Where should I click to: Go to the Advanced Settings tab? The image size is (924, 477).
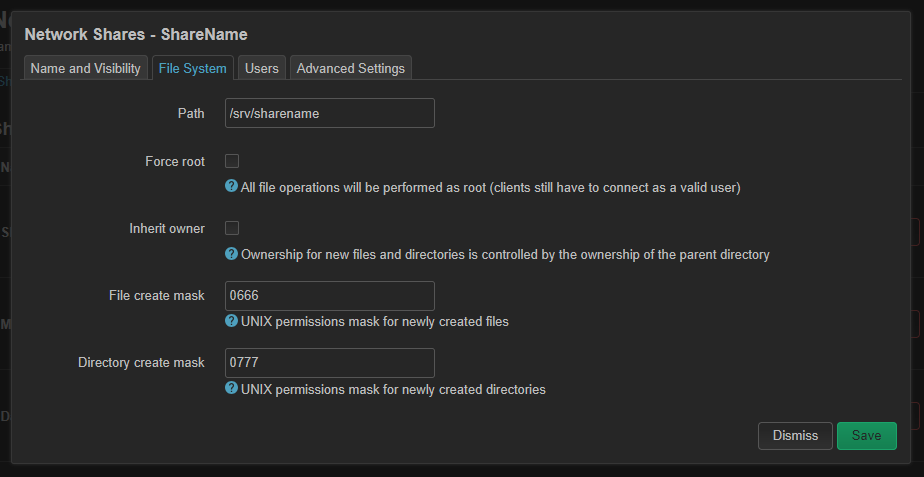[x=350, y=68]
